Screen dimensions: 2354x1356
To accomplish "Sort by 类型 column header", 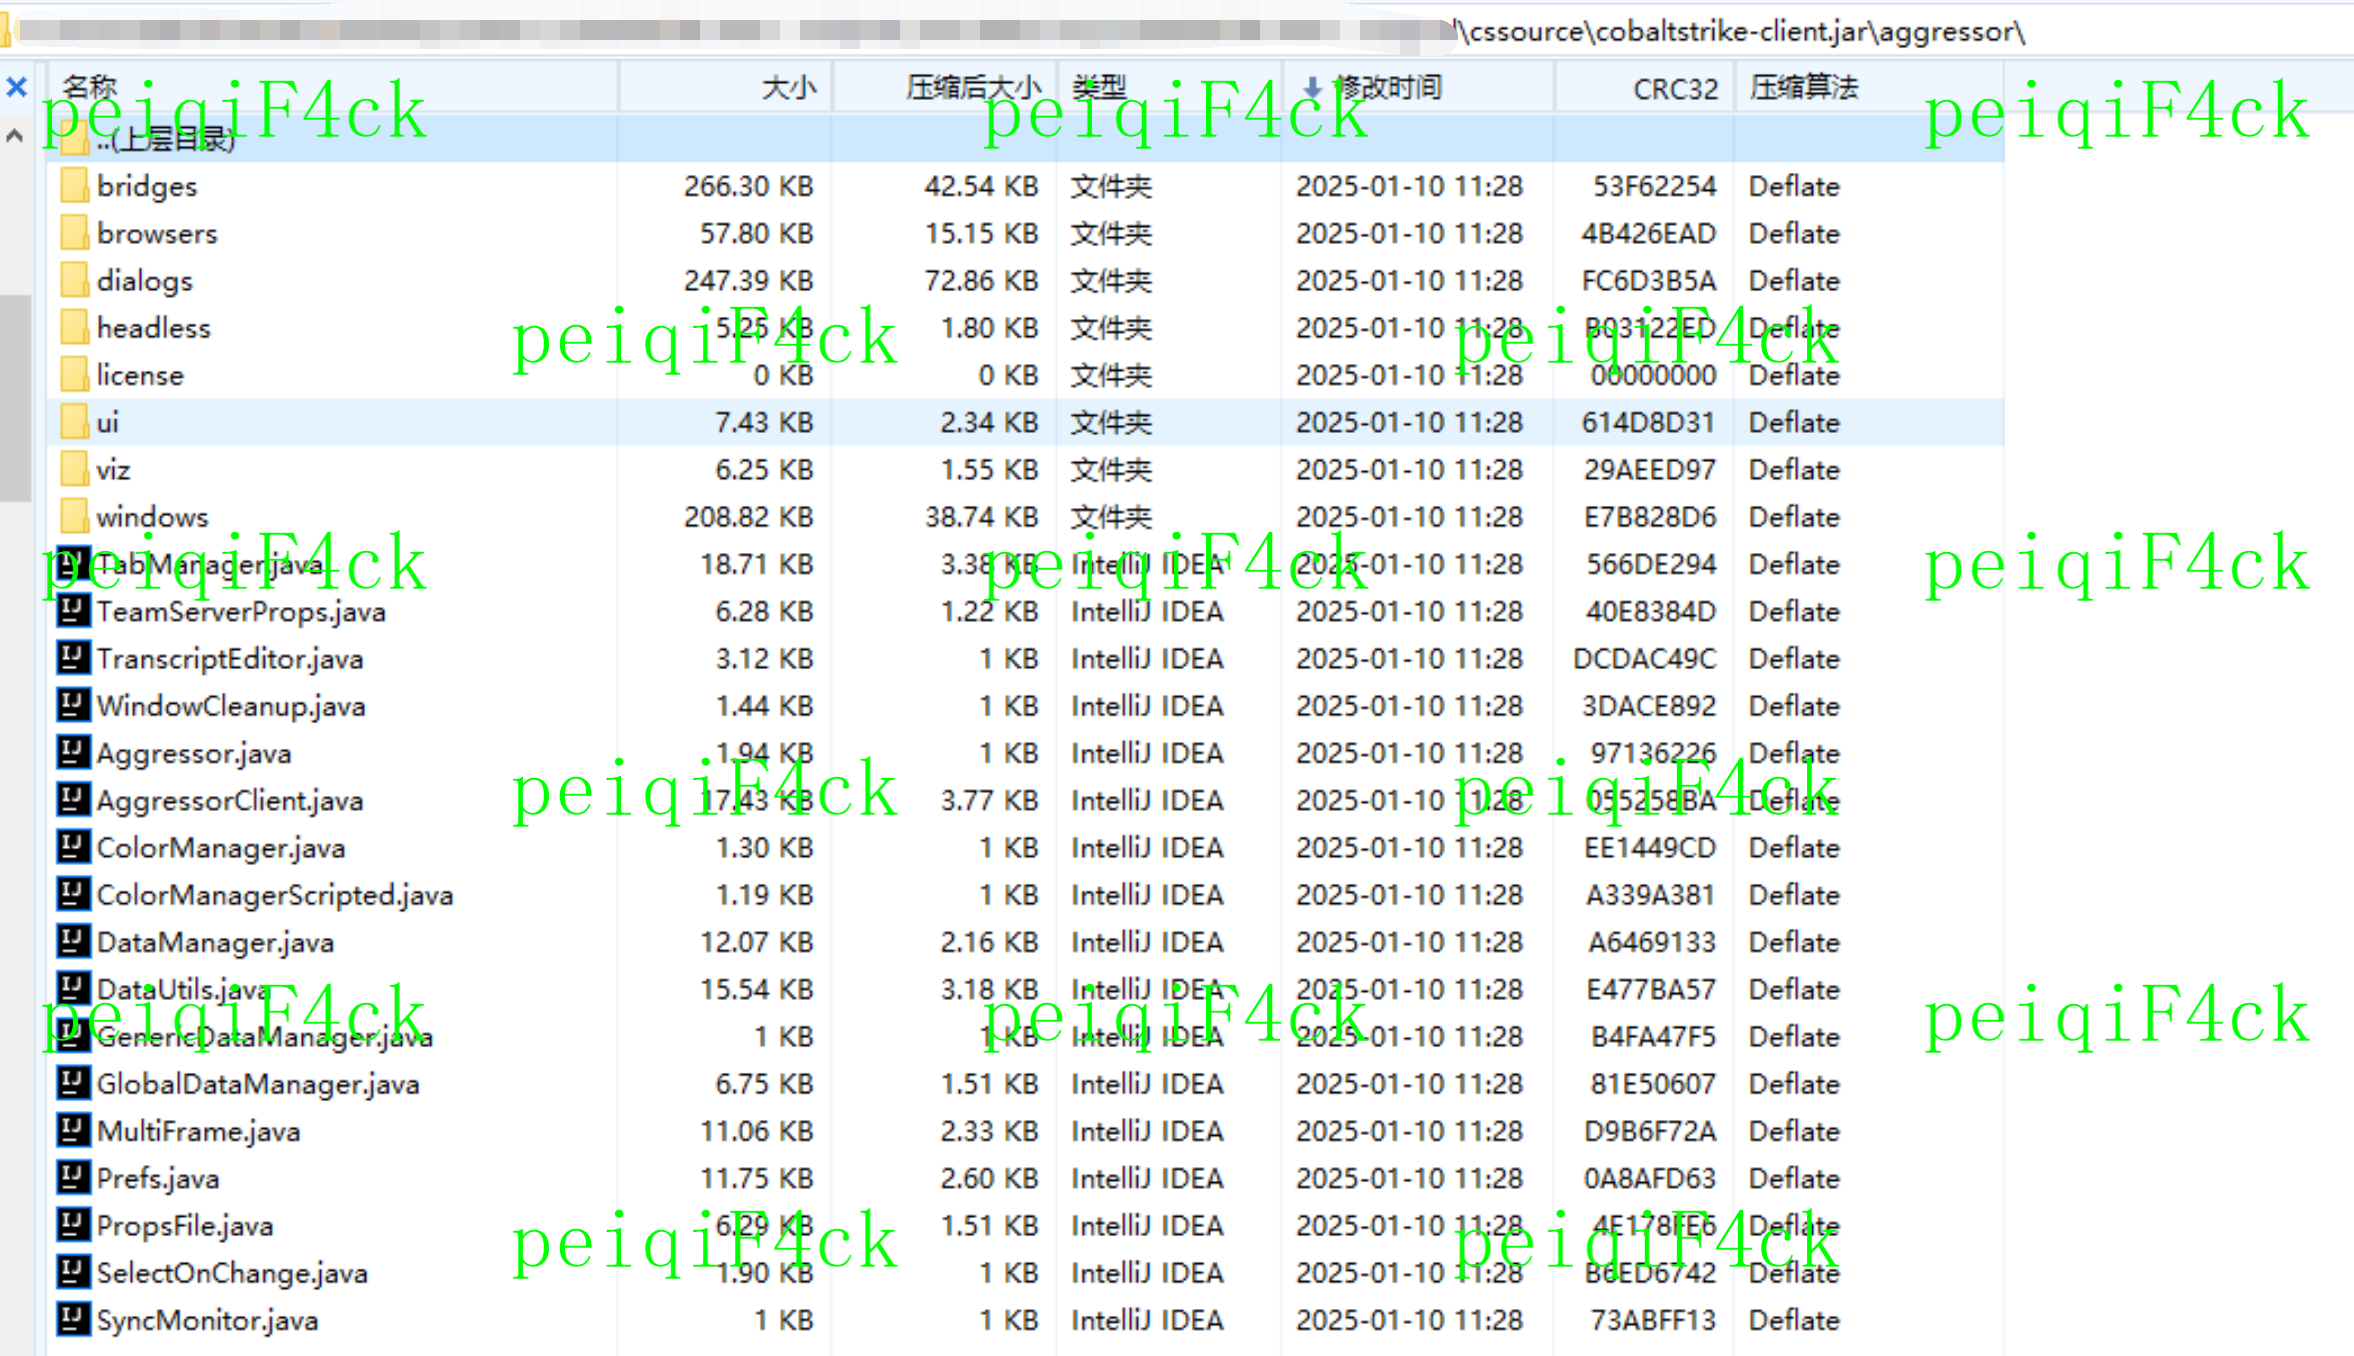I will (1170, 88).
